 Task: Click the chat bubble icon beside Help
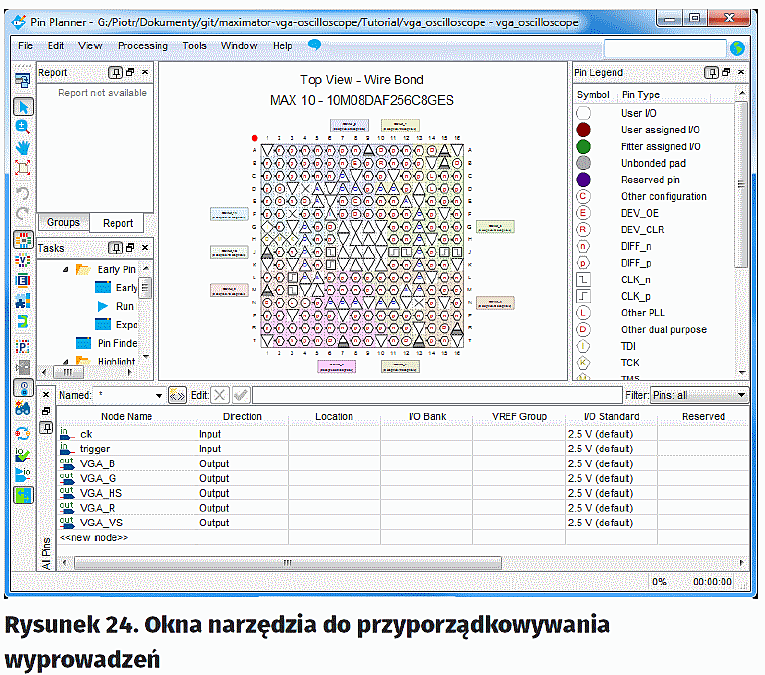click(314, 45)
